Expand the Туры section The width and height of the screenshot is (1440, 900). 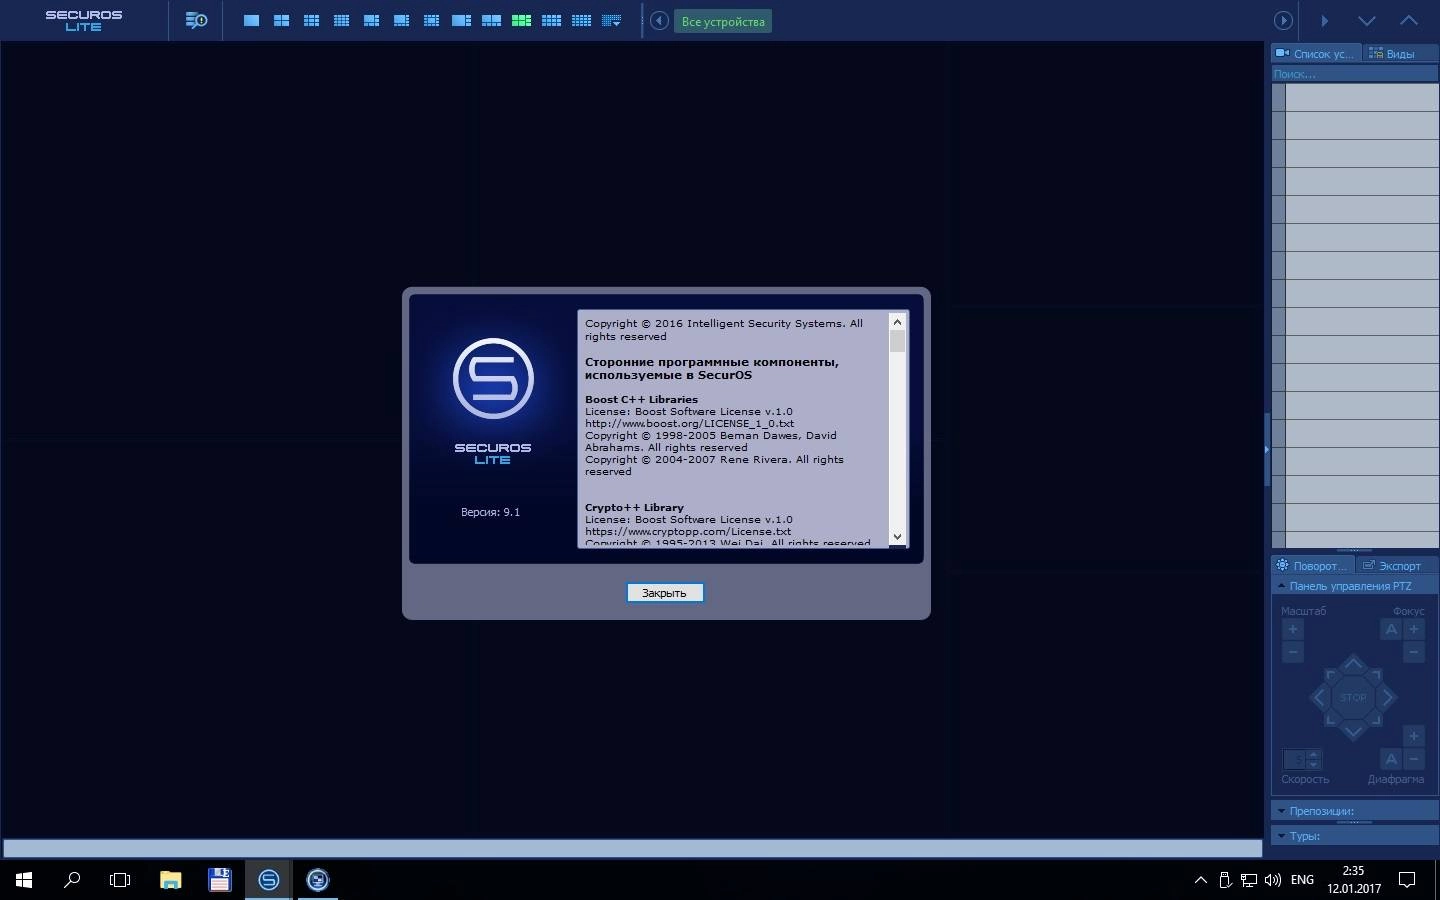(x=1355, y=836)
